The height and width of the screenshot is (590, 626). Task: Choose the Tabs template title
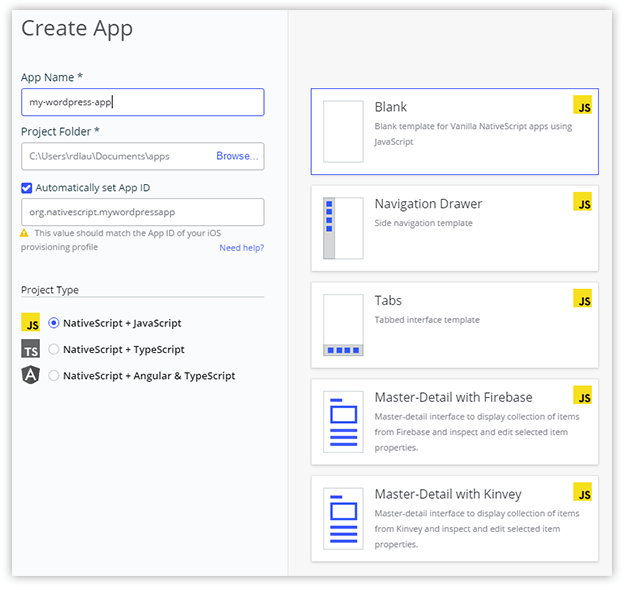pos(388,301)
